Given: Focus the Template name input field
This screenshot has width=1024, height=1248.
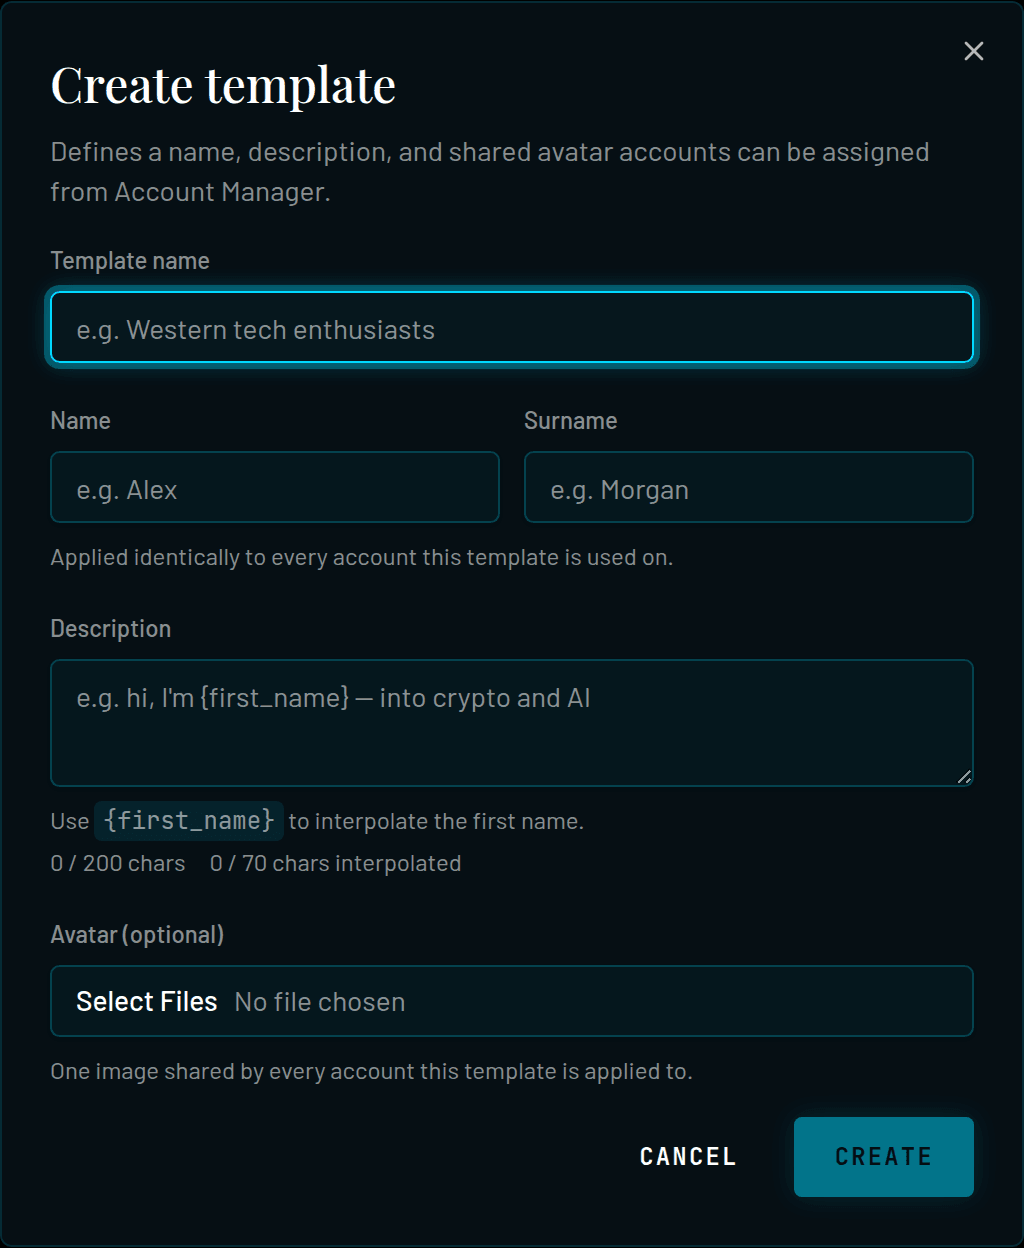Looking at the screenshot, I should (512, 327).
